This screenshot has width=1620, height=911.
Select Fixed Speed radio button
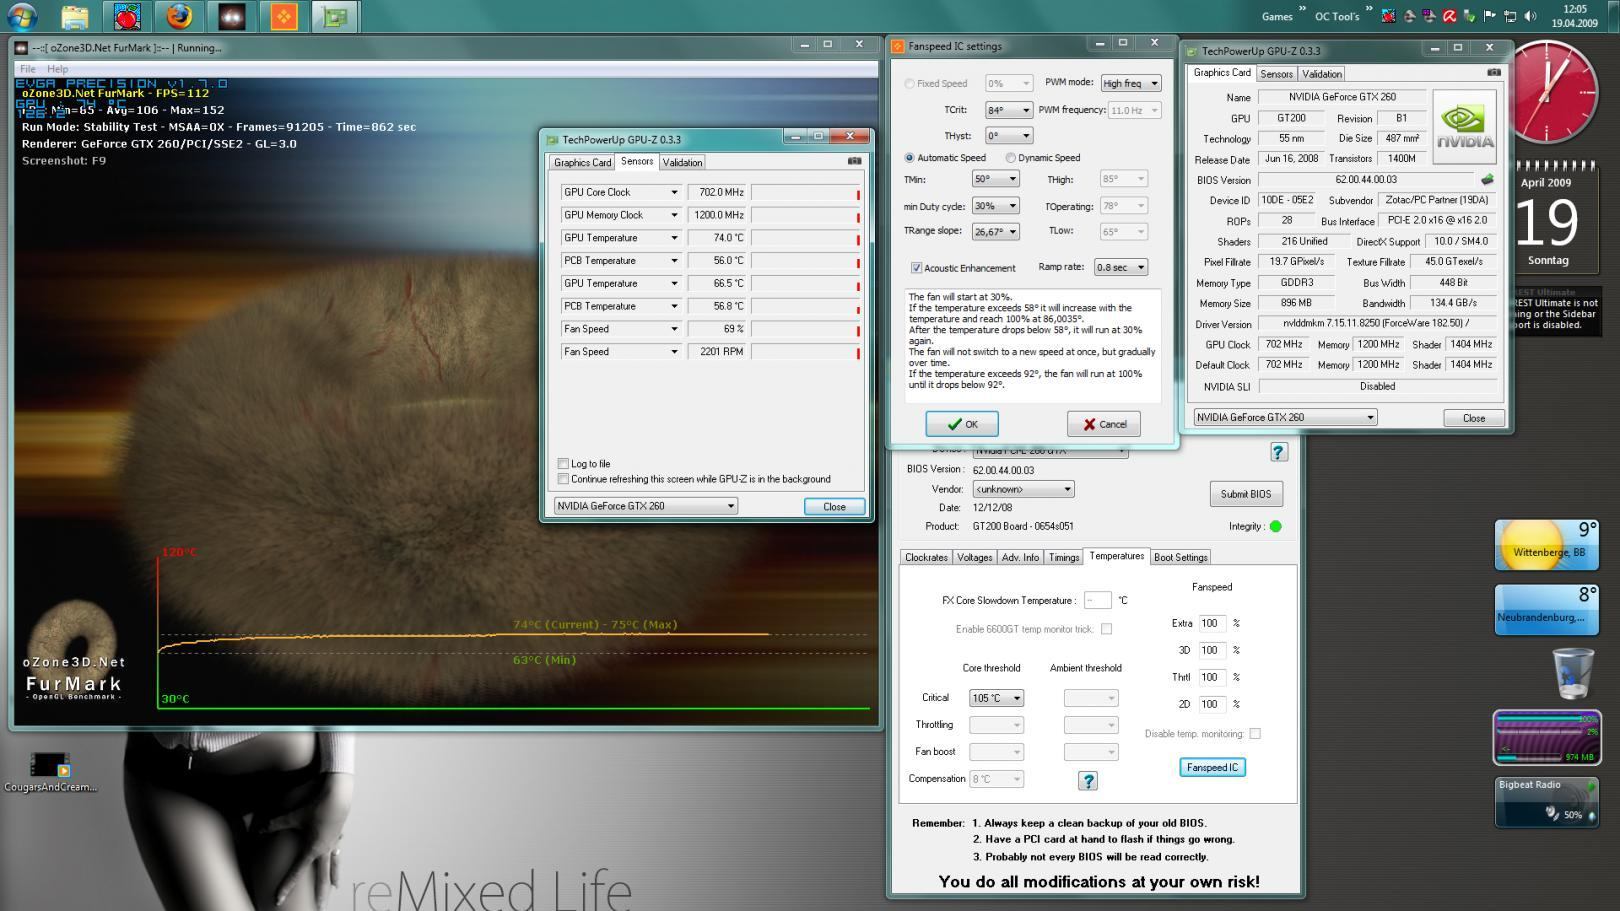pyautogui.click(x=910, y=84)
